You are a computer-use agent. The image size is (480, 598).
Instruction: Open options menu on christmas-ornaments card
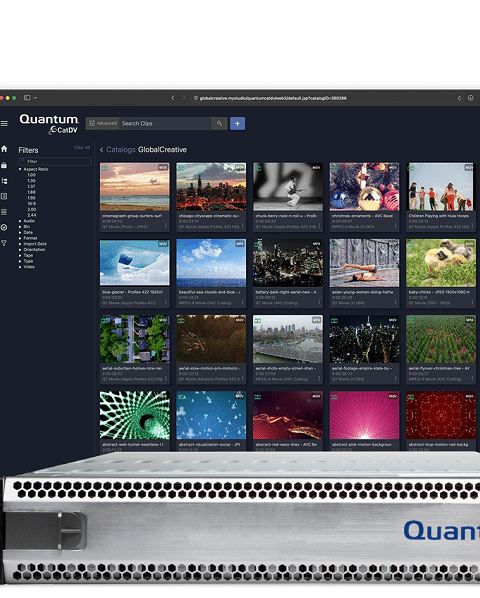pyautogui.click(x=396, y=226)
